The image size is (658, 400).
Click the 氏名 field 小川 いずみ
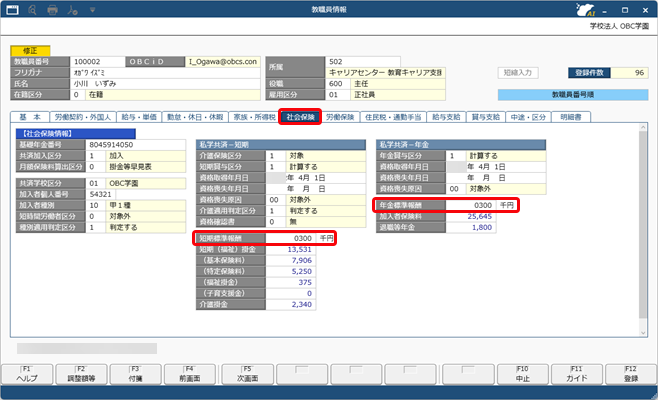pyautogui.click(x=165, y=84)
